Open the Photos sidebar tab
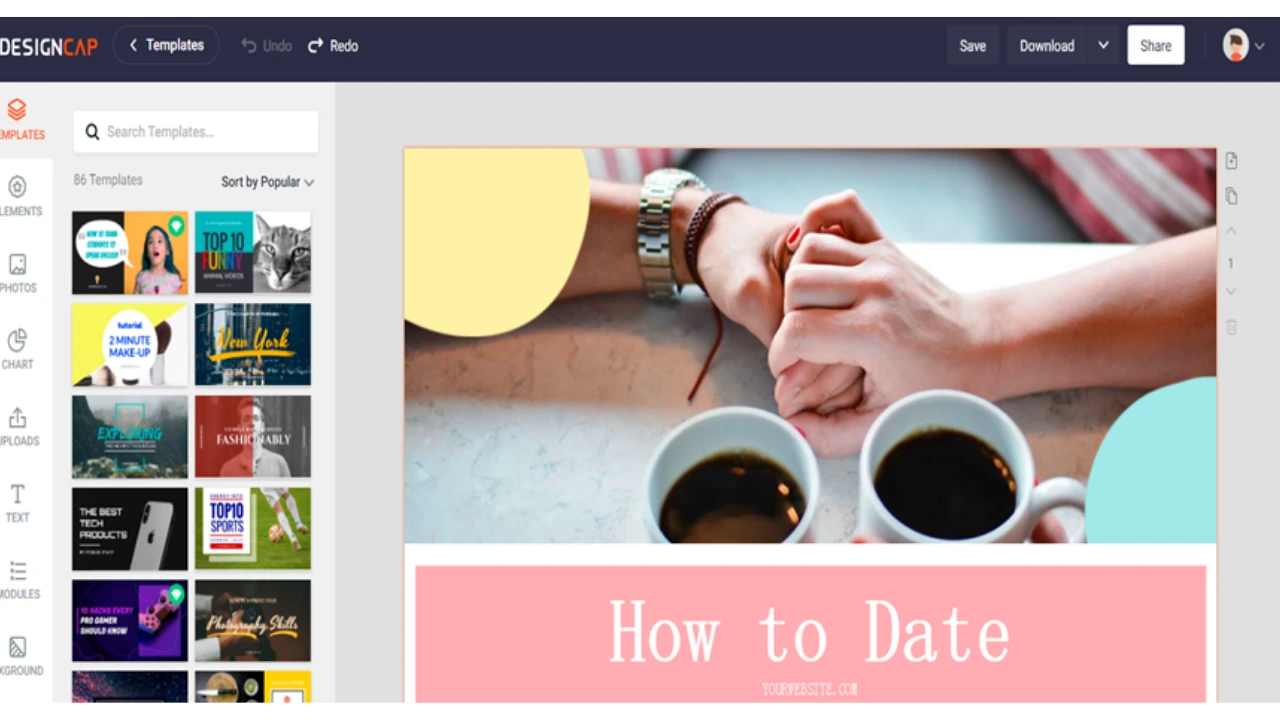The width and height of the screenshot is (1280, 720). click(x=18, y=273)
